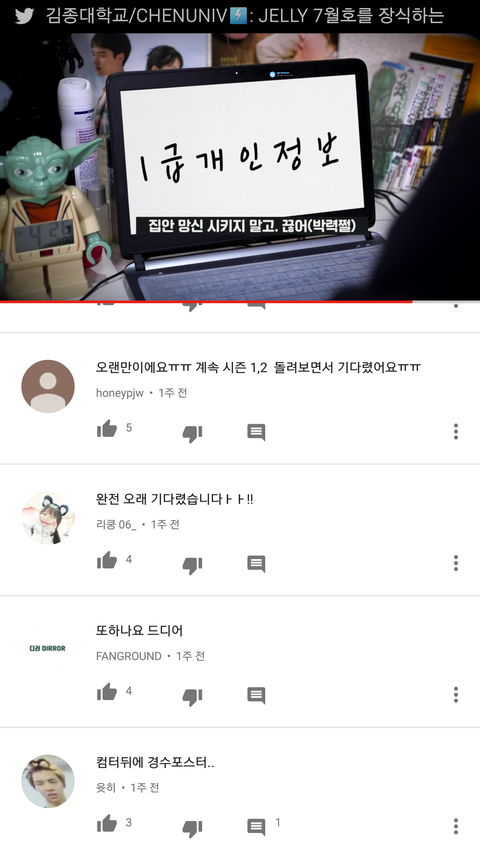The height and width of the screenshot is (853, 480).
Task: Open more options for 윳히 comment
Action: 456,826
